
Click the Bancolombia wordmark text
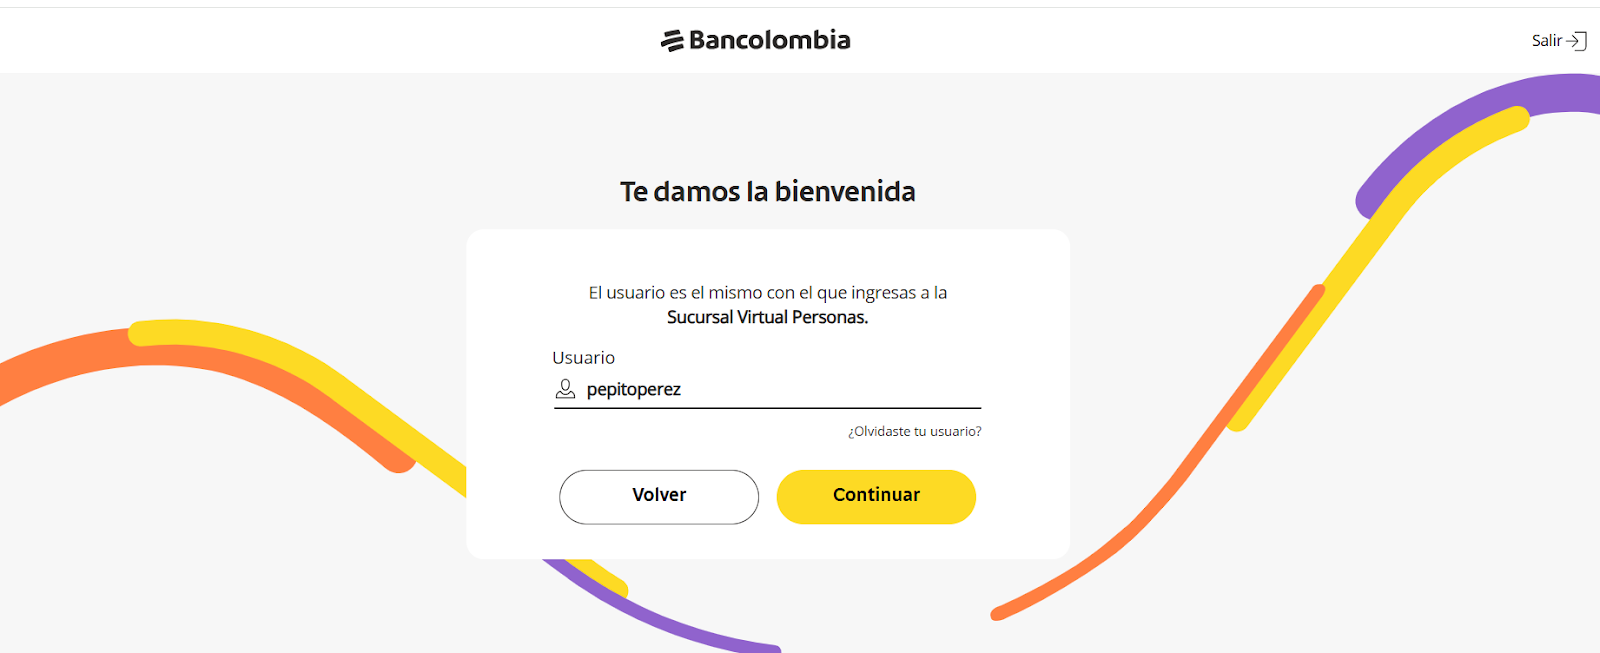[x=769, y=40]
